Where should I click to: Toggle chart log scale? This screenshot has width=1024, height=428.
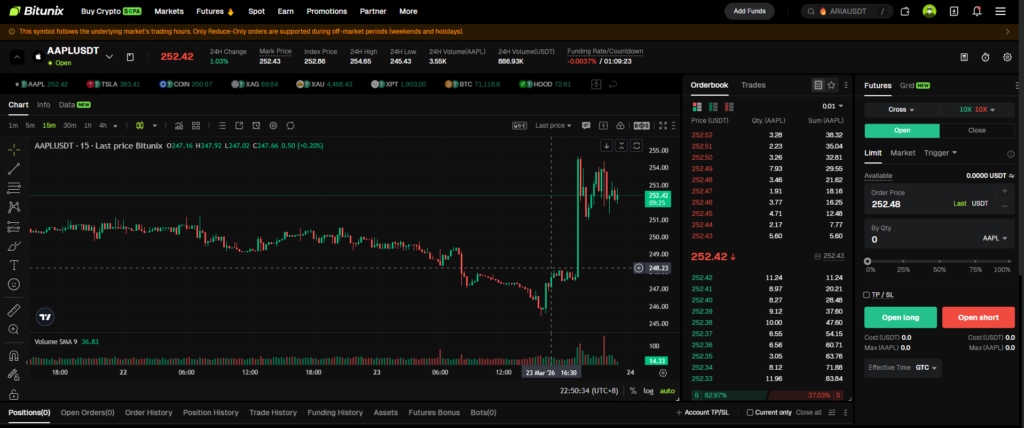coord(648,391)
